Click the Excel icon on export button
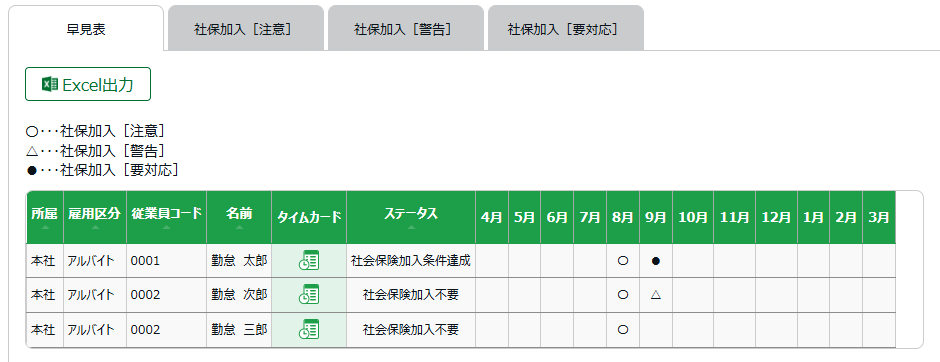The width and height of the screenshot is (940, 362). tap(50, 85)
